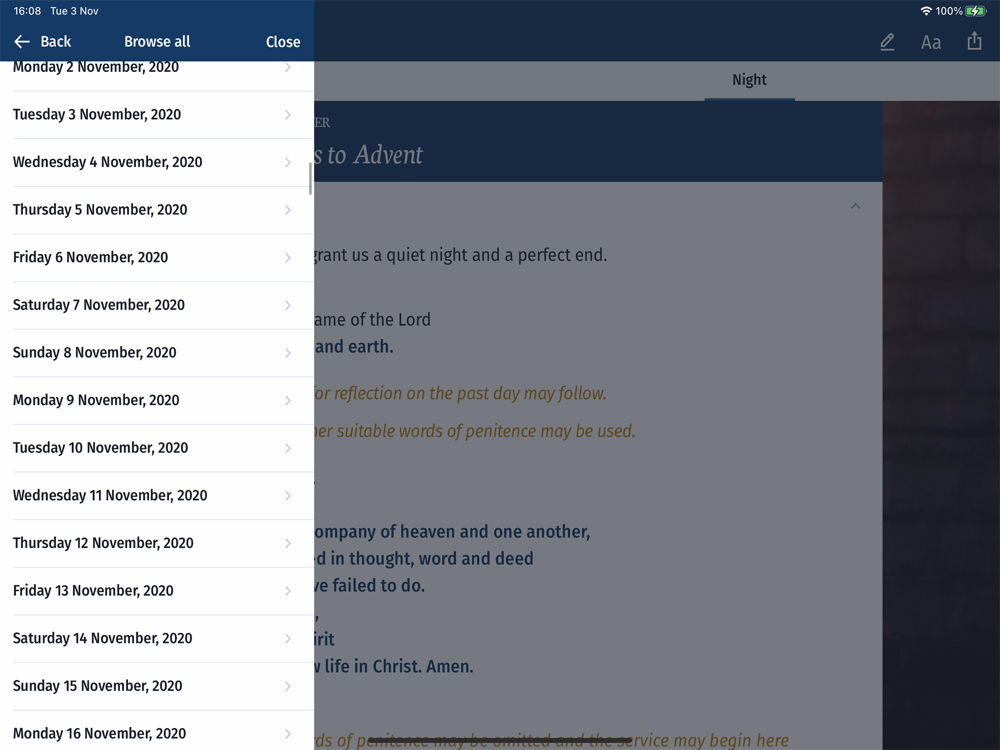Collapse the section with the up chevron
This screenshot has width=1000, height=750.
coord(855,206)
